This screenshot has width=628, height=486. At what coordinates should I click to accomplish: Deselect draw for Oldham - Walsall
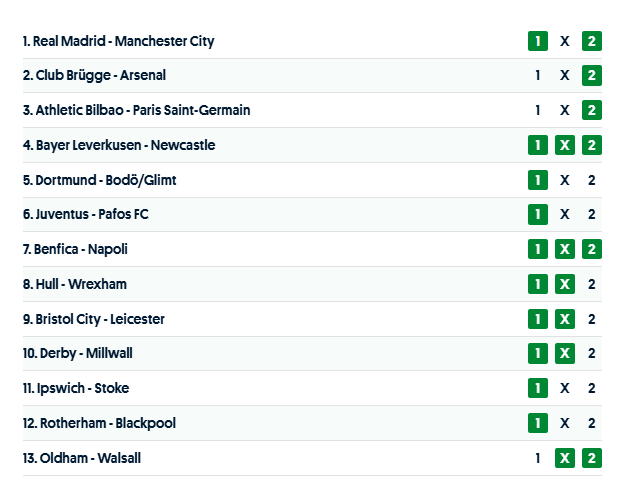(x=565, y=458)
